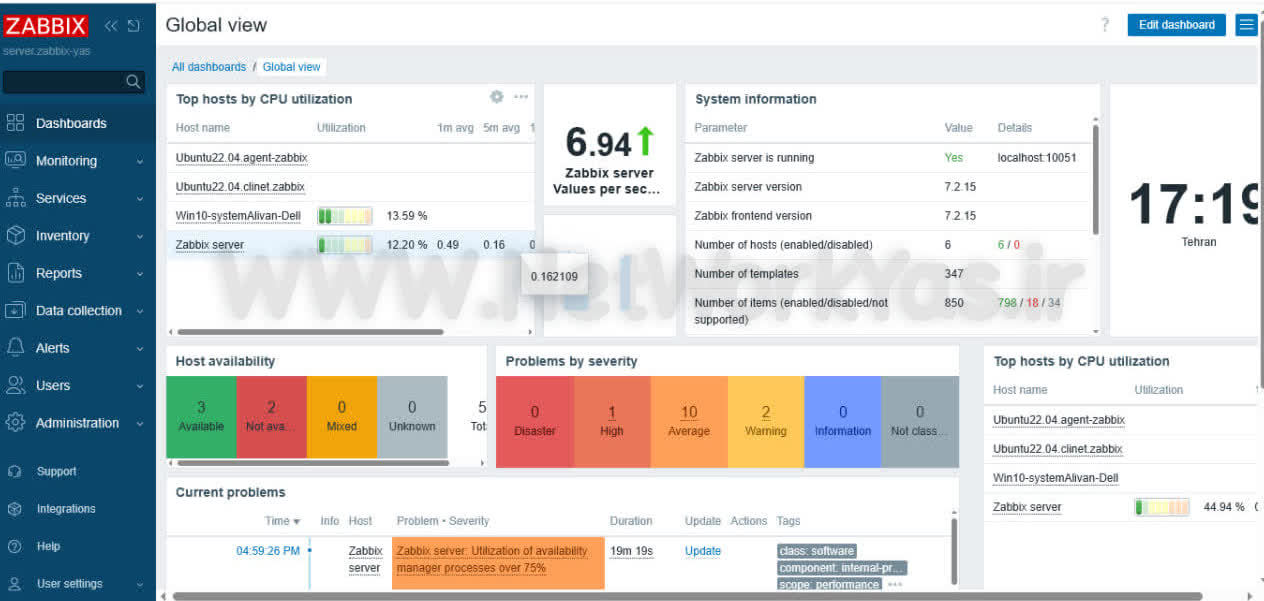1264x601 pixels.
Task: Click the Edit dashboard button
Action: (x=1176, y=25)
